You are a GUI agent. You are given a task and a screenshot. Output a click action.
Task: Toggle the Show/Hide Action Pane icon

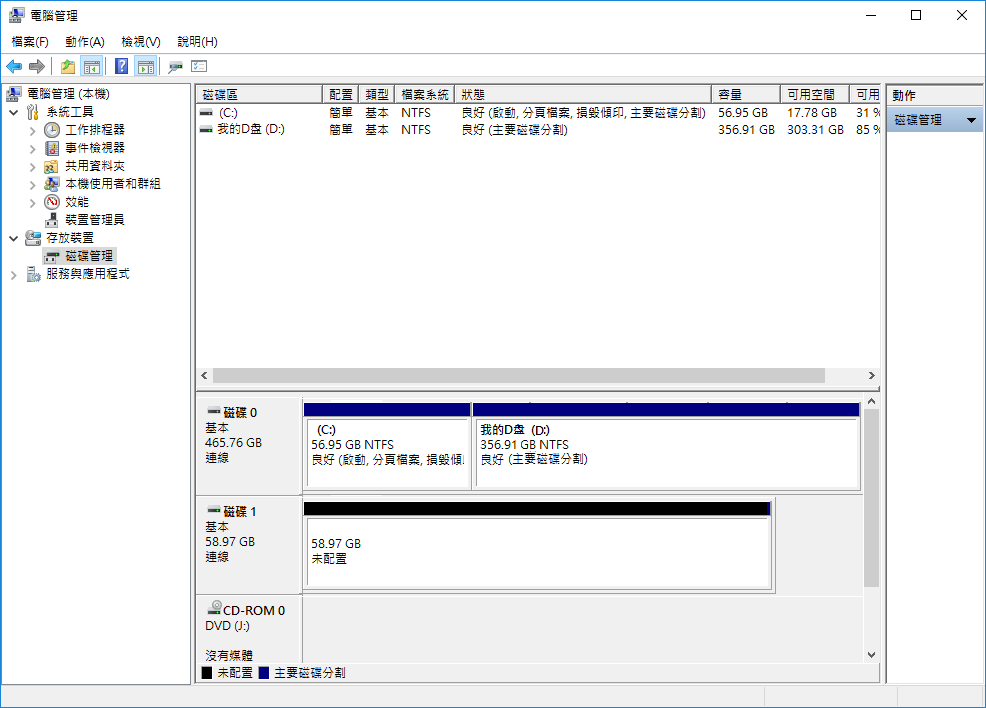point(146,66)
